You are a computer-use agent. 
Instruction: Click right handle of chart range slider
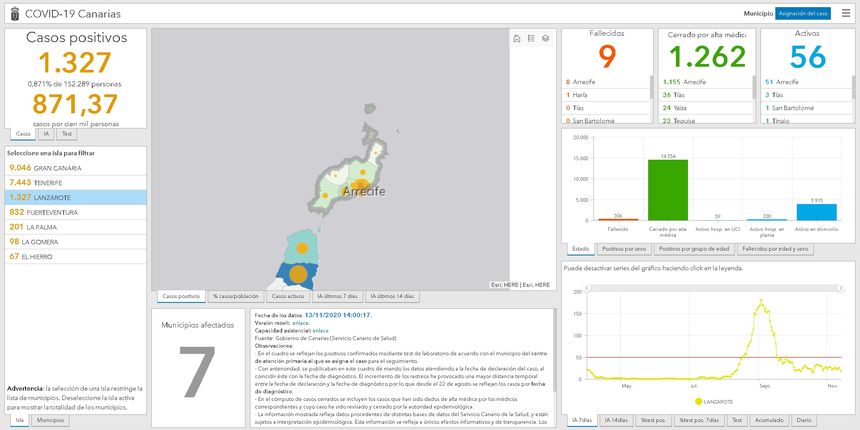point(840,288)
